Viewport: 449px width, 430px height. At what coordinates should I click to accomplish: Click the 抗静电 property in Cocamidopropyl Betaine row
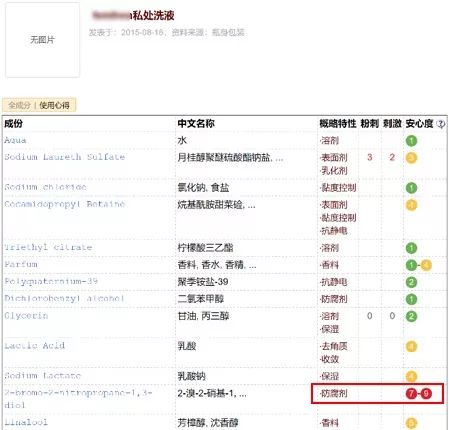pos(334,231)
